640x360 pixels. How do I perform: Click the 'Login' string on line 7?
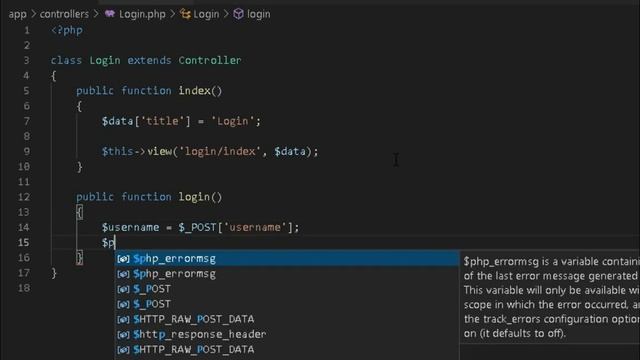[x=233, y=121]
